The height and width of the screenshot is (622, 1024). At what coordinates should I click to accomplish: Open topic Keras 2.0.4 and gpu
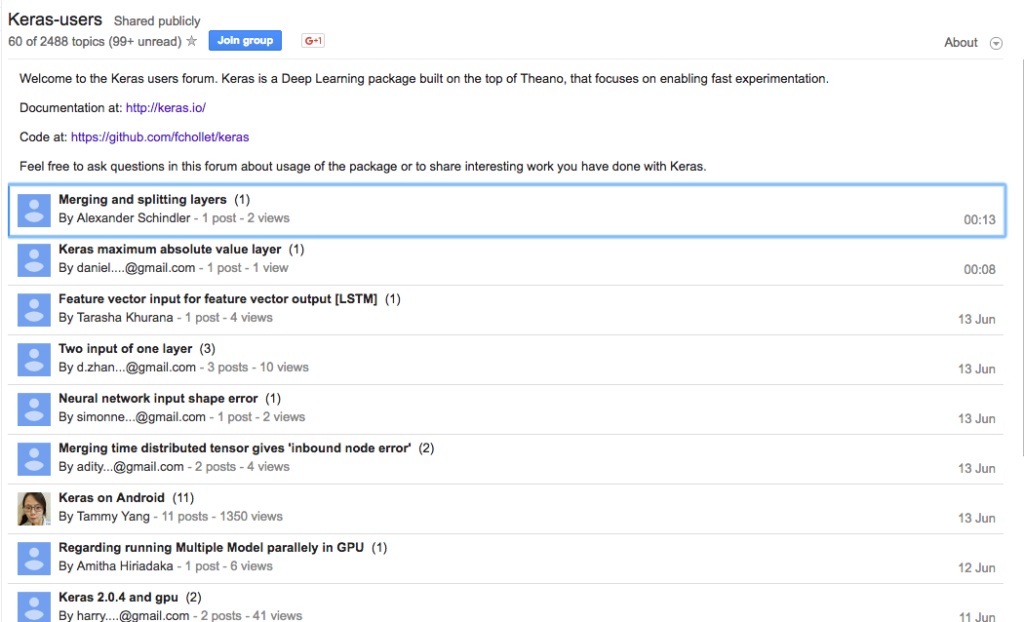click(118, 597)
